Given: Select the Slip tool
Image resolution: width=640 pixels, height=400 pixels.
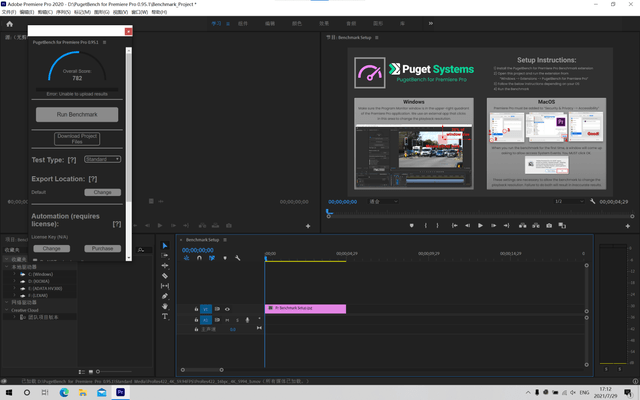Looking at the screenshot, I should 165,286.
